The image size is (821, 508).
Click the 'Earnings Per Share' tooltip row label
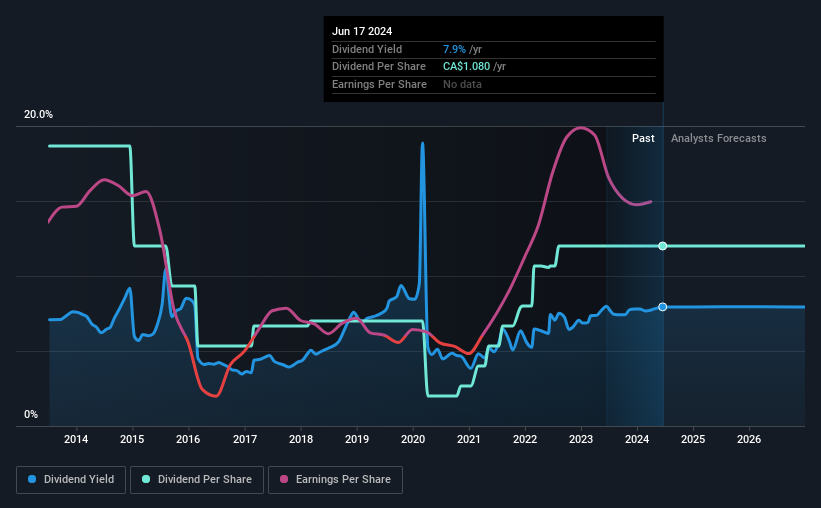(379, 84)
